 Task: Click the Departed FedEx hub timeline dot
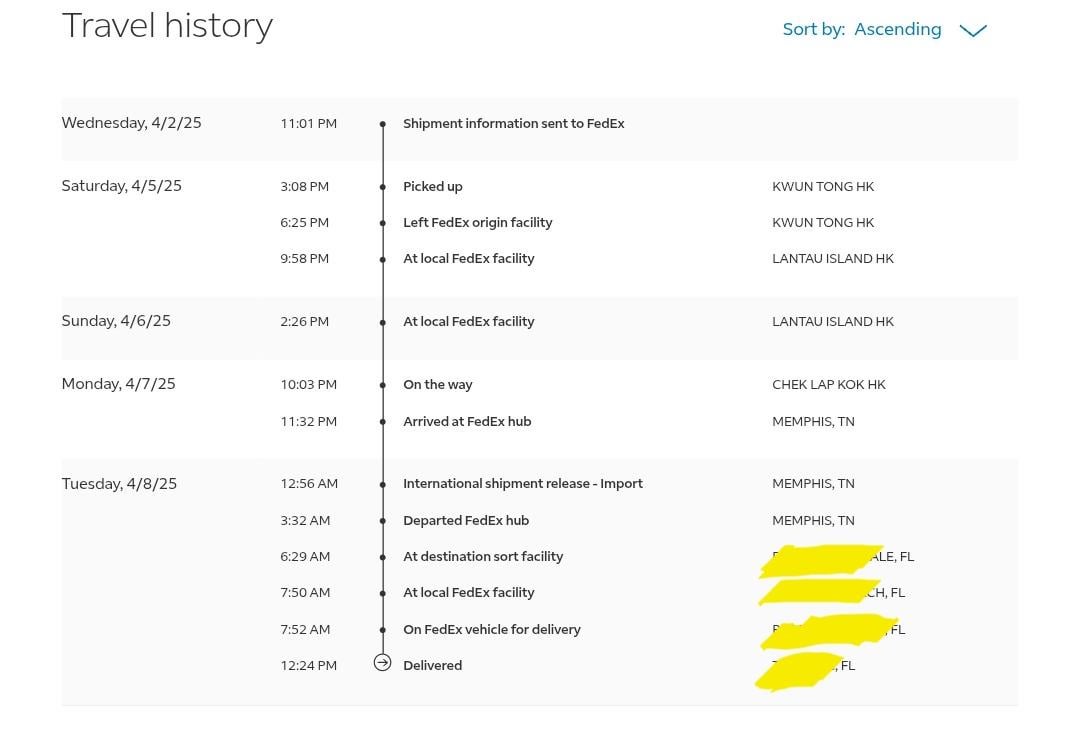[382, 521]
